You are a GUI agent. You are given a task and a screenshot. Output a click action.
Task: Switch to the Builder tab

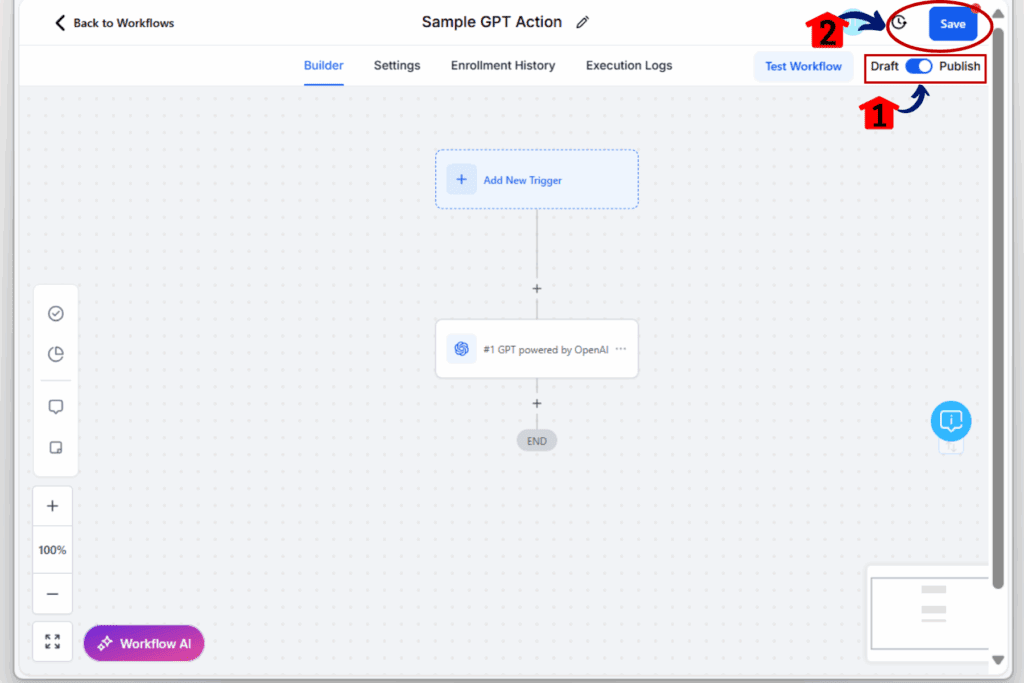323,65
